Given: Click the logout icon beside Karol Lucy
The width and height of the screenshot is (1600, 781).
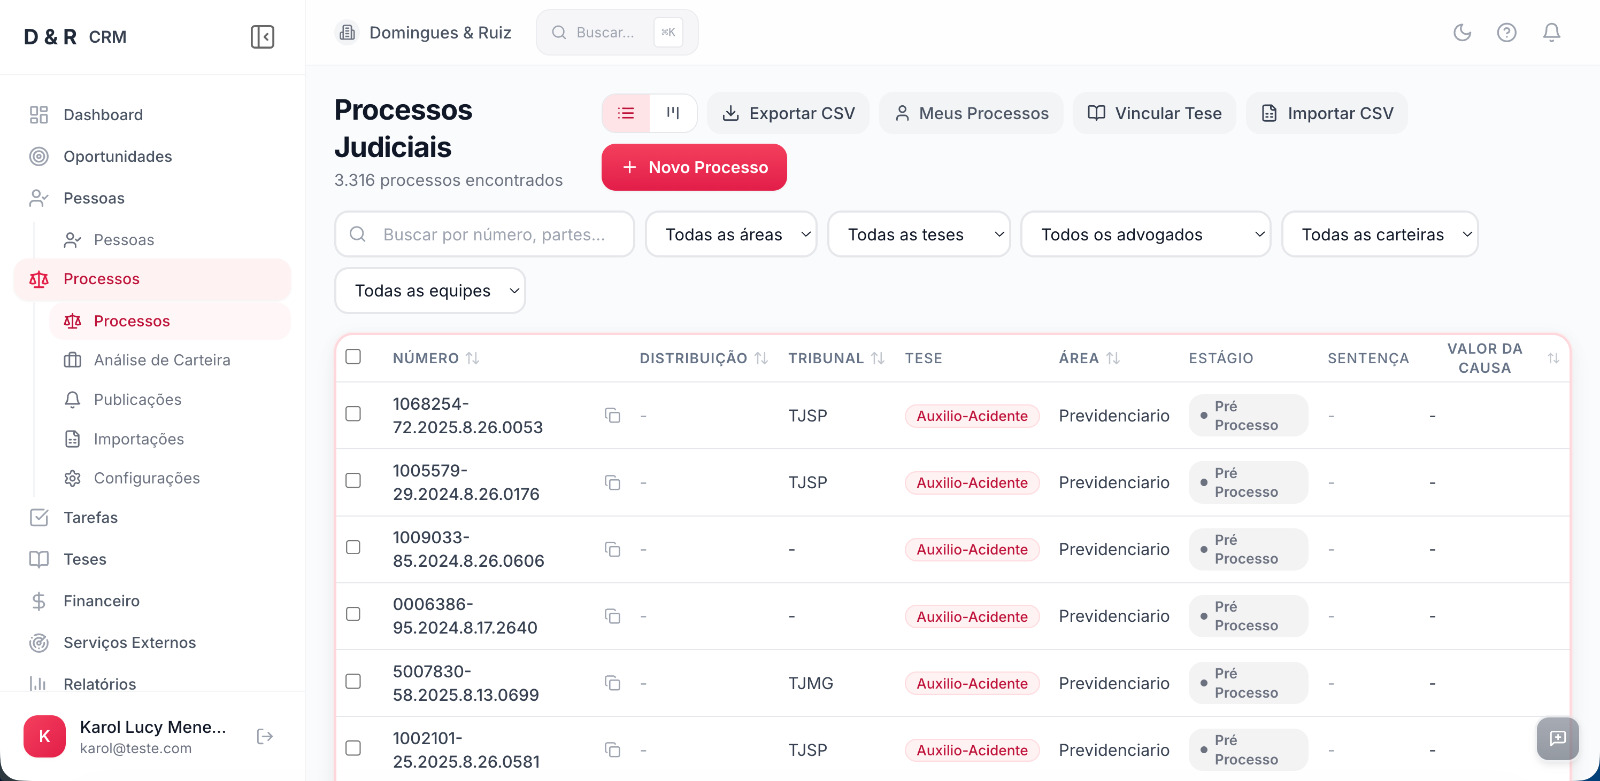Looking at the screenshot, I should (x=265, y=736).
